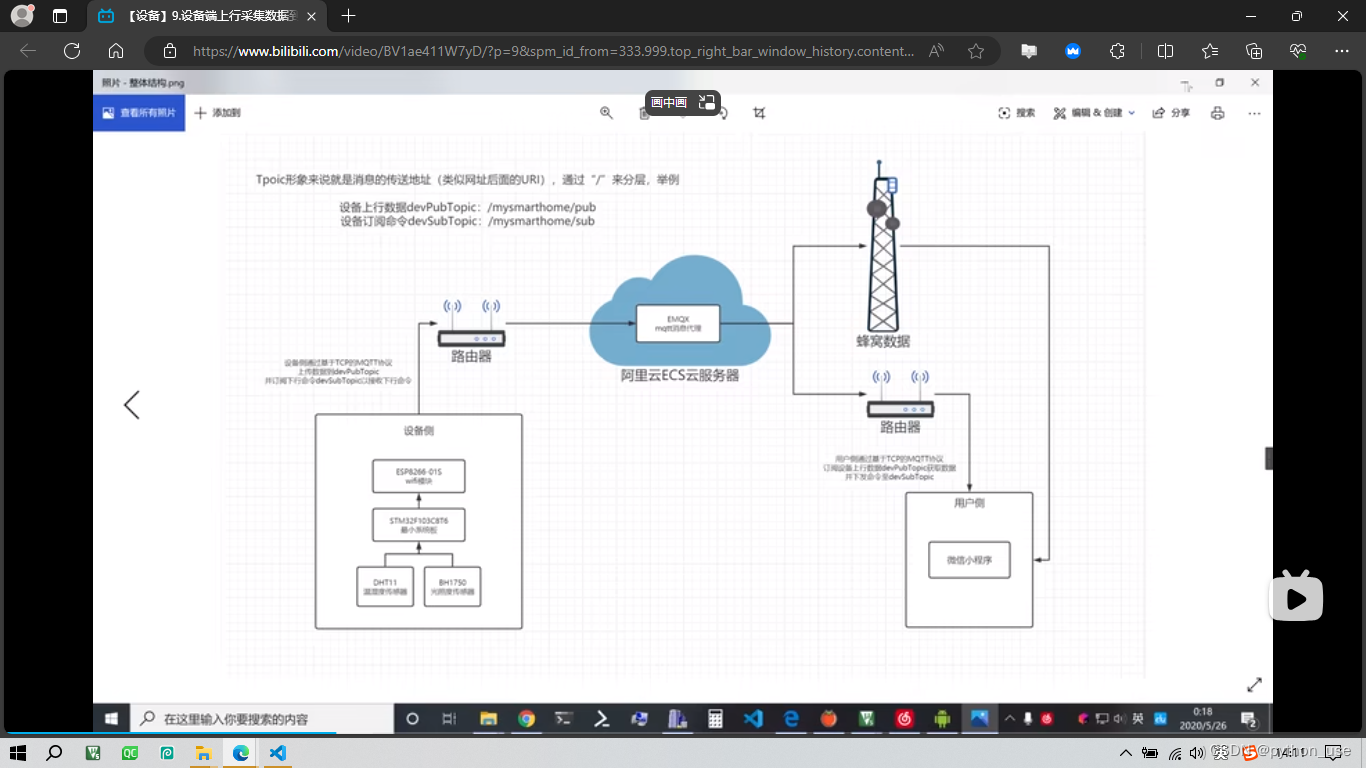Click the Edge profile avatar icon

click(22, 16)
